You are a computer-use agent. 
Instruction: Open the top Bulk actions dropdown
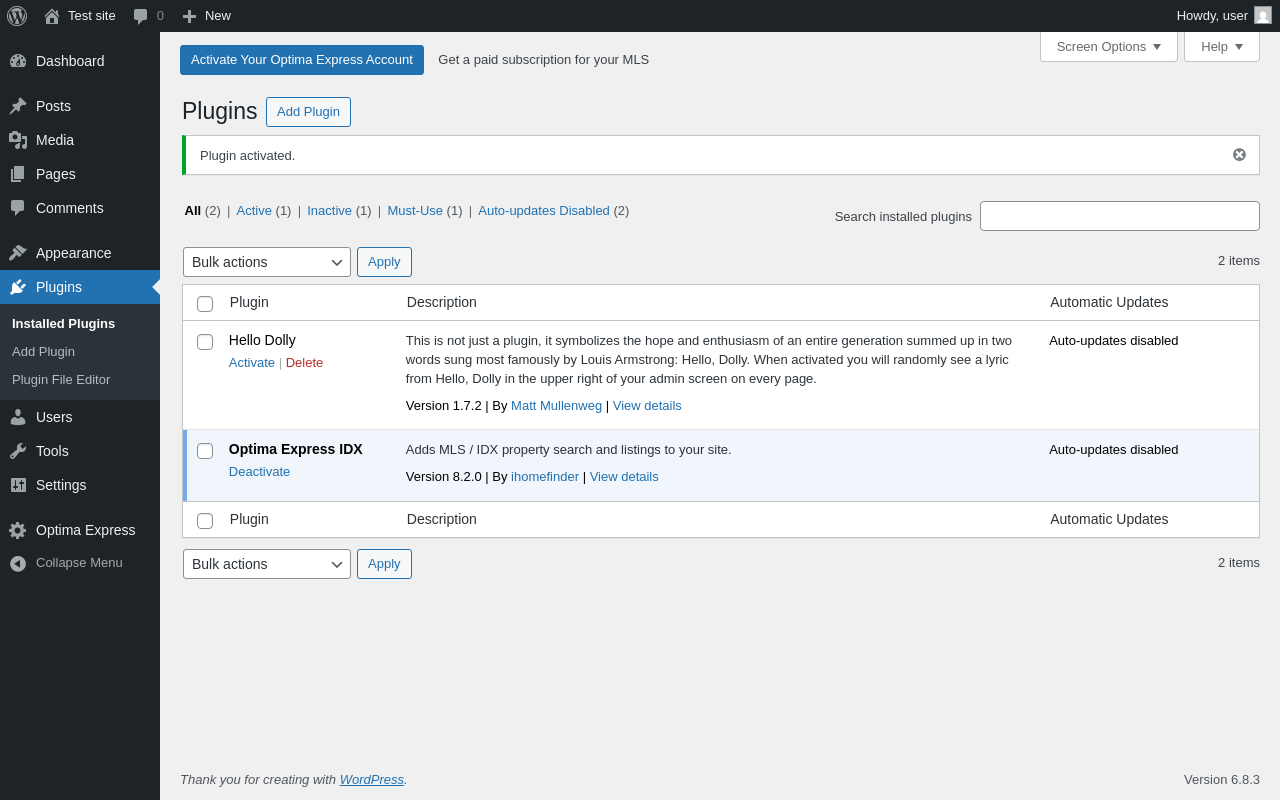(x=267, y=262)
